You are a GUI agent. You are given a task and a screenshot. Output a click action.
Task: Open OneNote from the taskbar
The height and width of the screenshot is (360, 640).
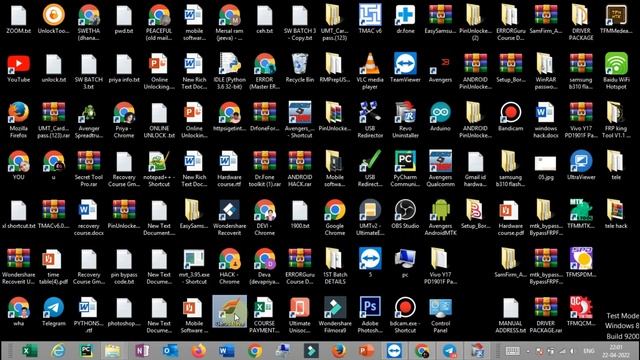click(142, 351)
